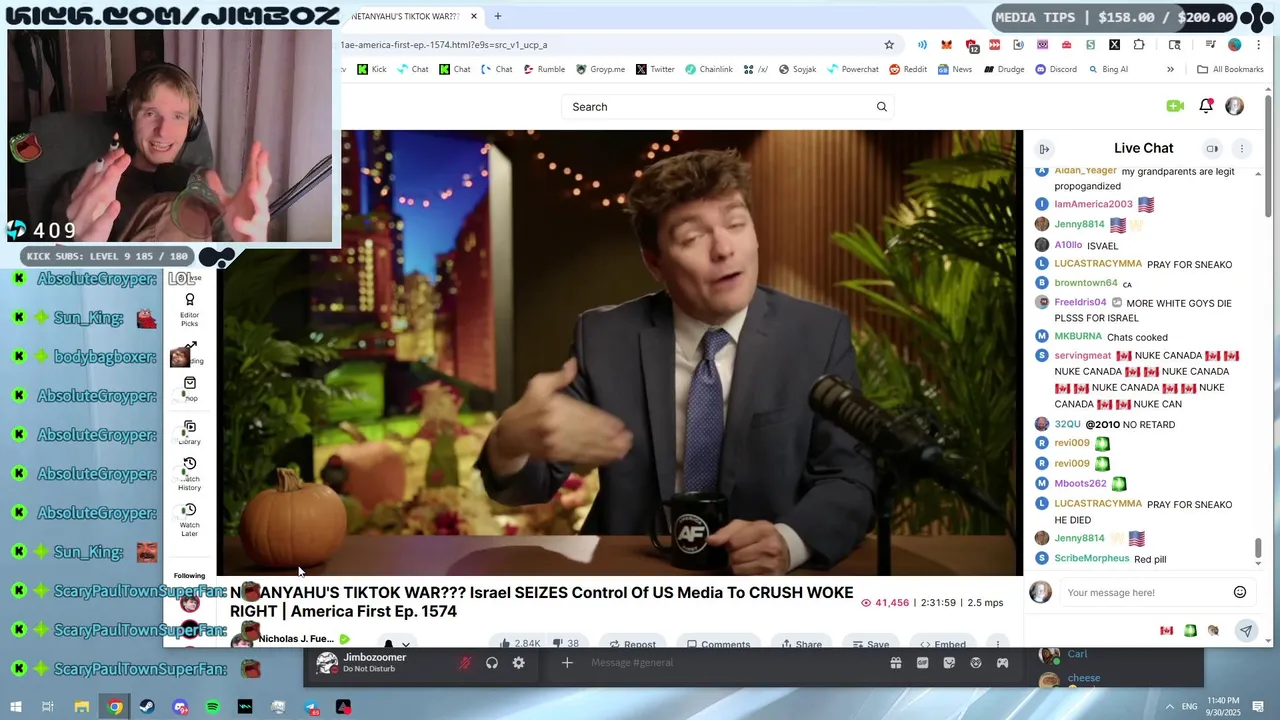This screenshot has height=720, width=1280.
Task: Click the Nicholas J. Fuentes channel name
Action: click(296, 639)
